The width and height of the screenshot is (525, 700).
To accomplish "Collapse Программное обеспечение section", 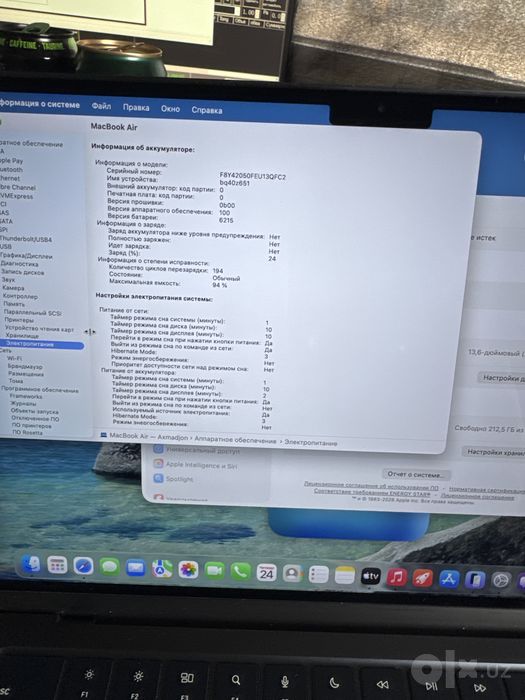I will (x=40, y=389).
